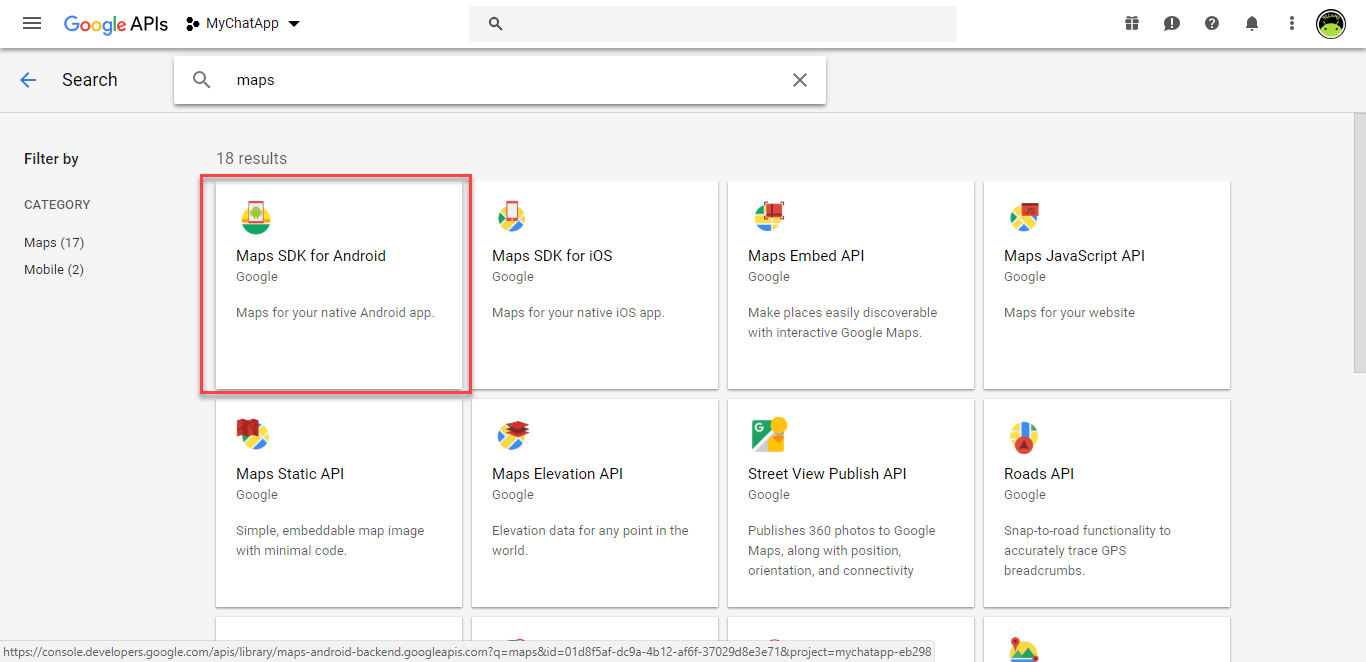Click the back arrow next to Search
Screen dimensions: 1366x662
pyautogui.click(x=28, y=80)
